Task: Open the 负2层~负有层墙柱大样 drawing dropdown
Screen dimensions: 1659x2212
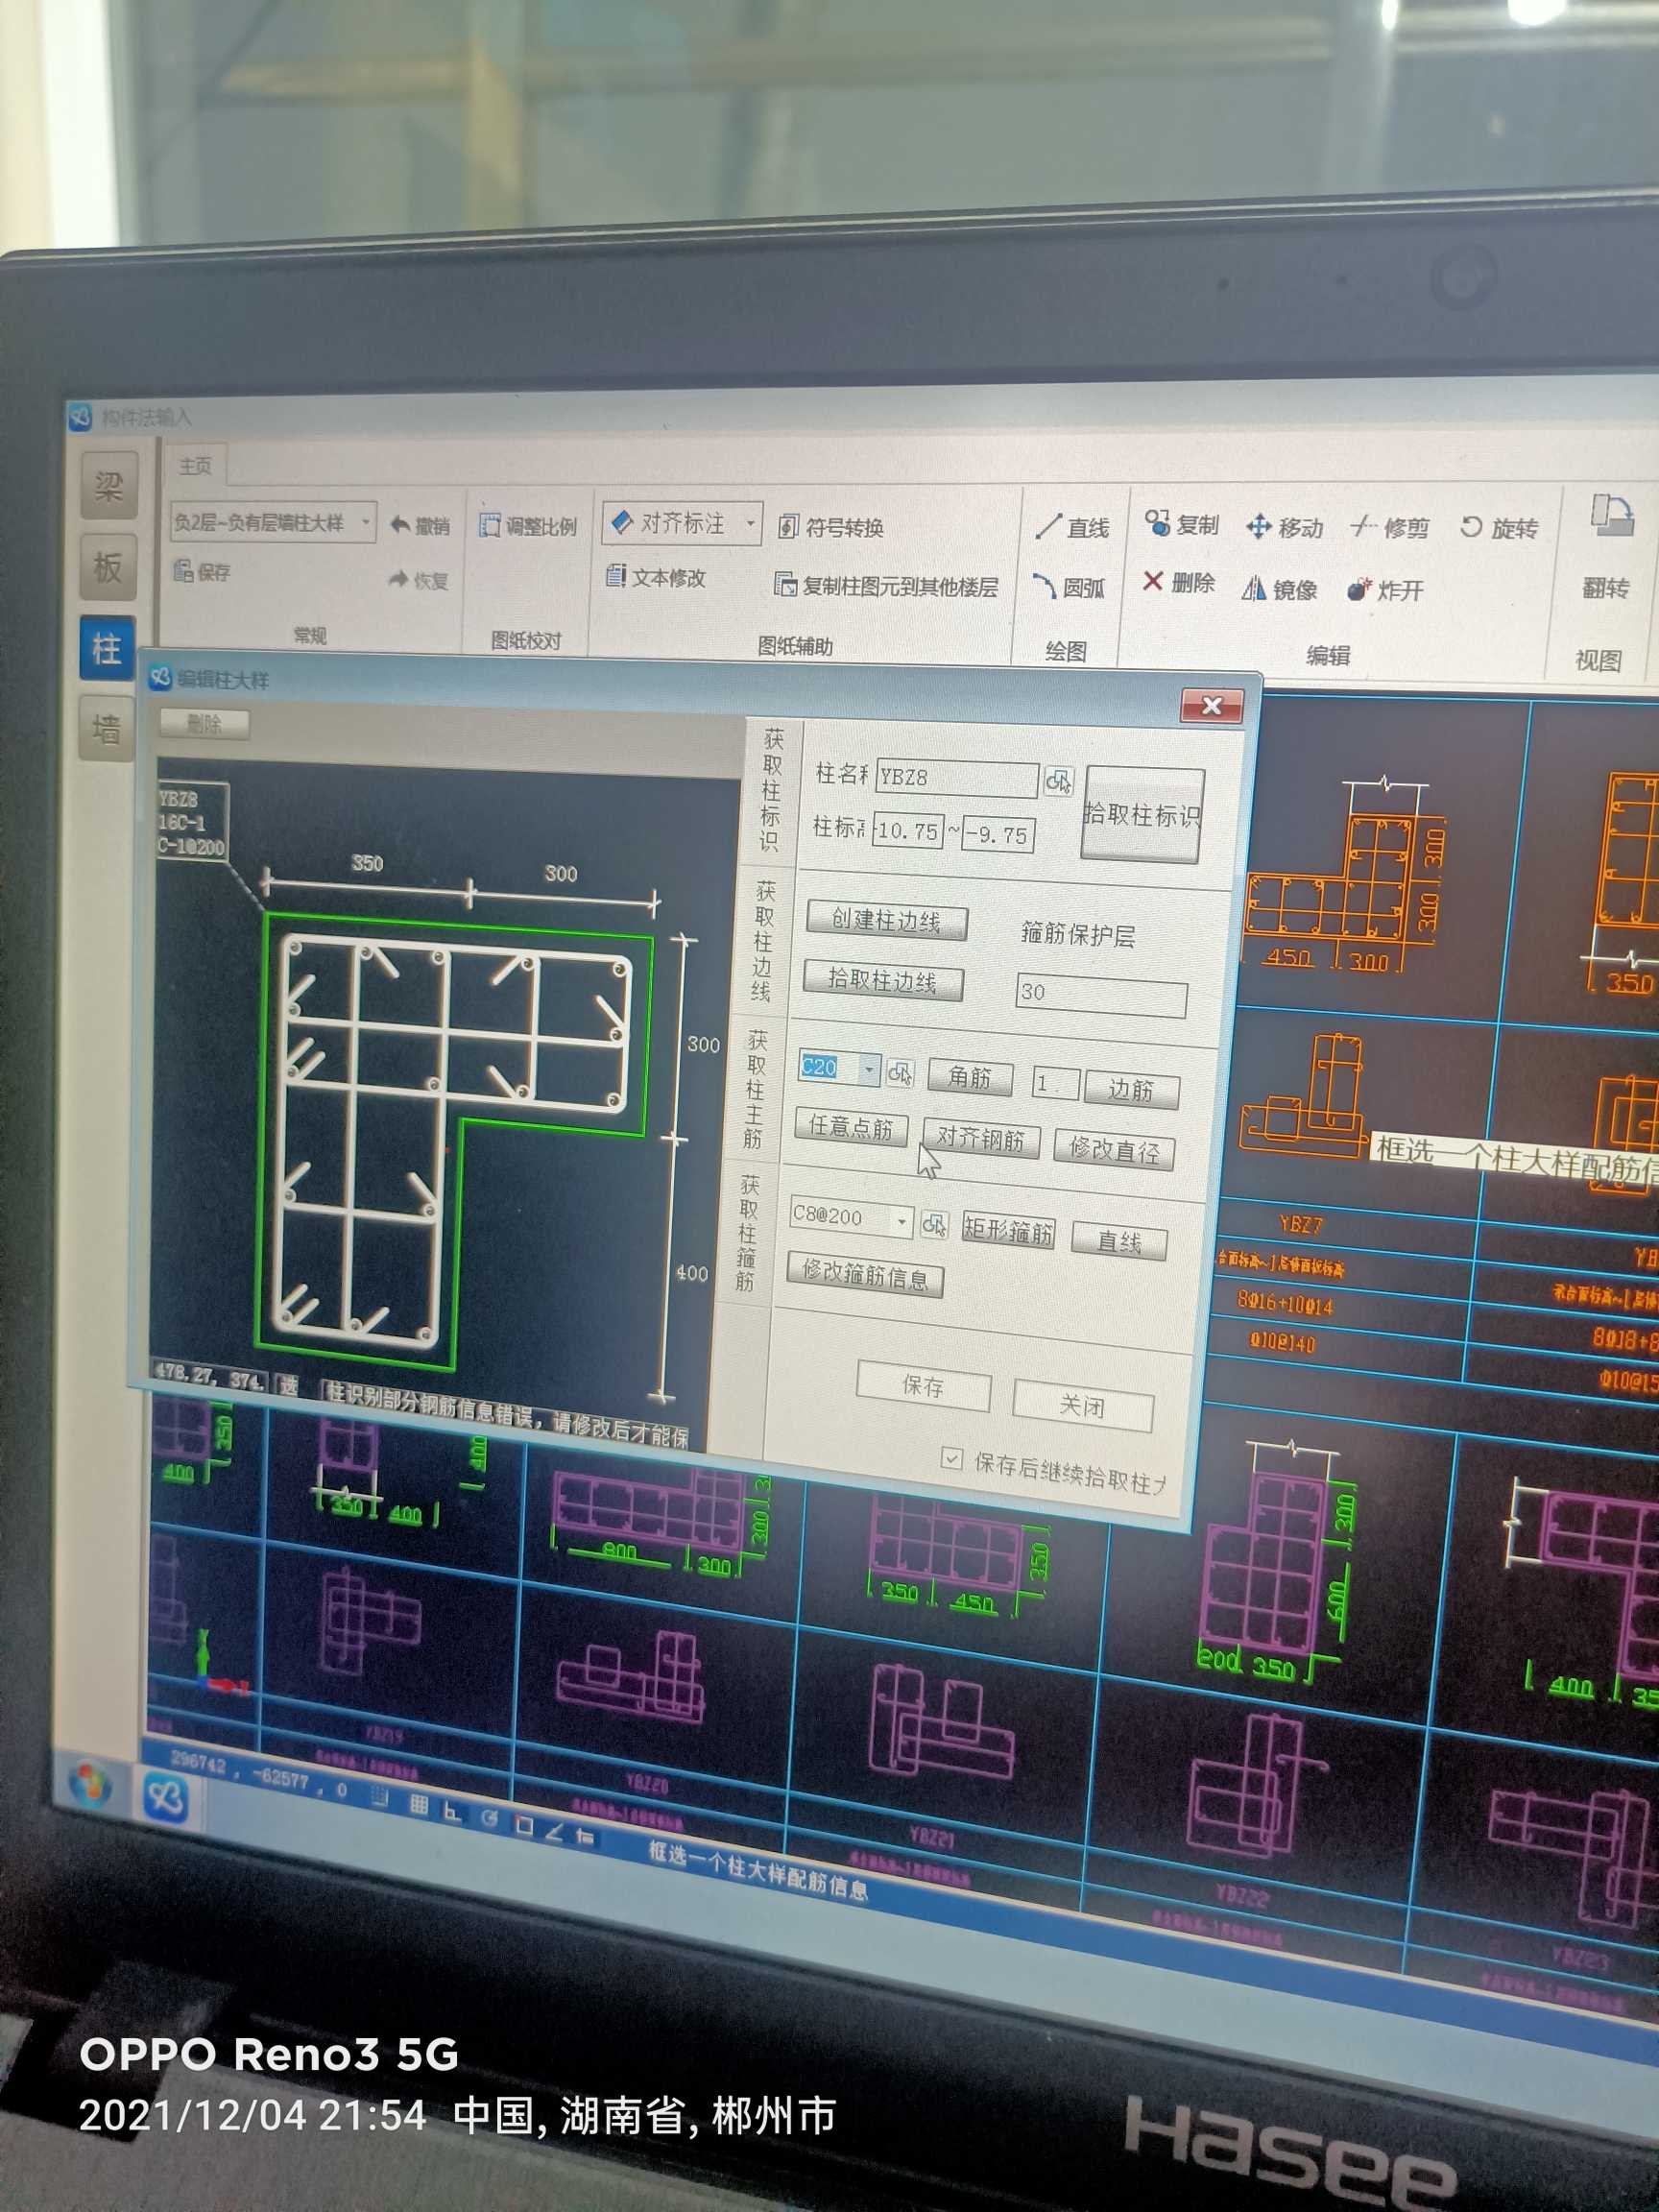Action: 274,522
